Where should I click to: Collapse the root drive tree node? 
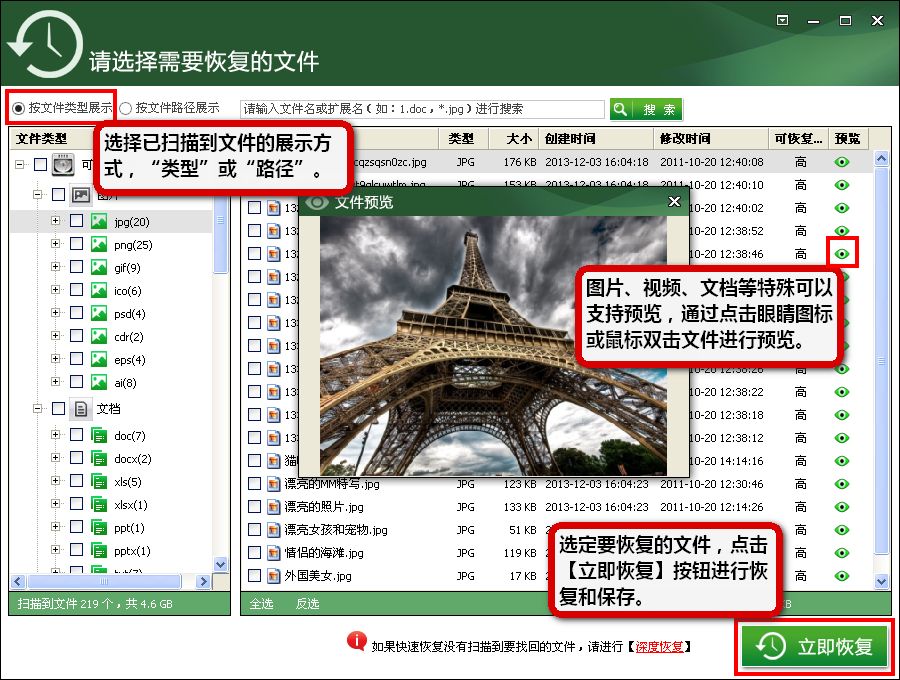click(x=20, y=165)
